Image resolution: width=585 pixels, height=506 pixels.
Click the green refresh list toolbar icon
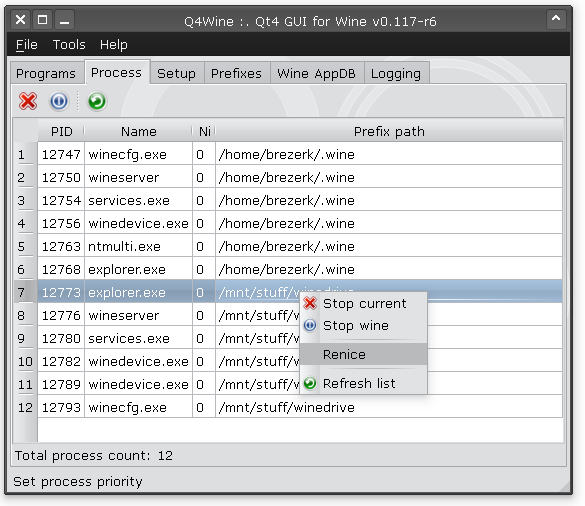[97, 101]
